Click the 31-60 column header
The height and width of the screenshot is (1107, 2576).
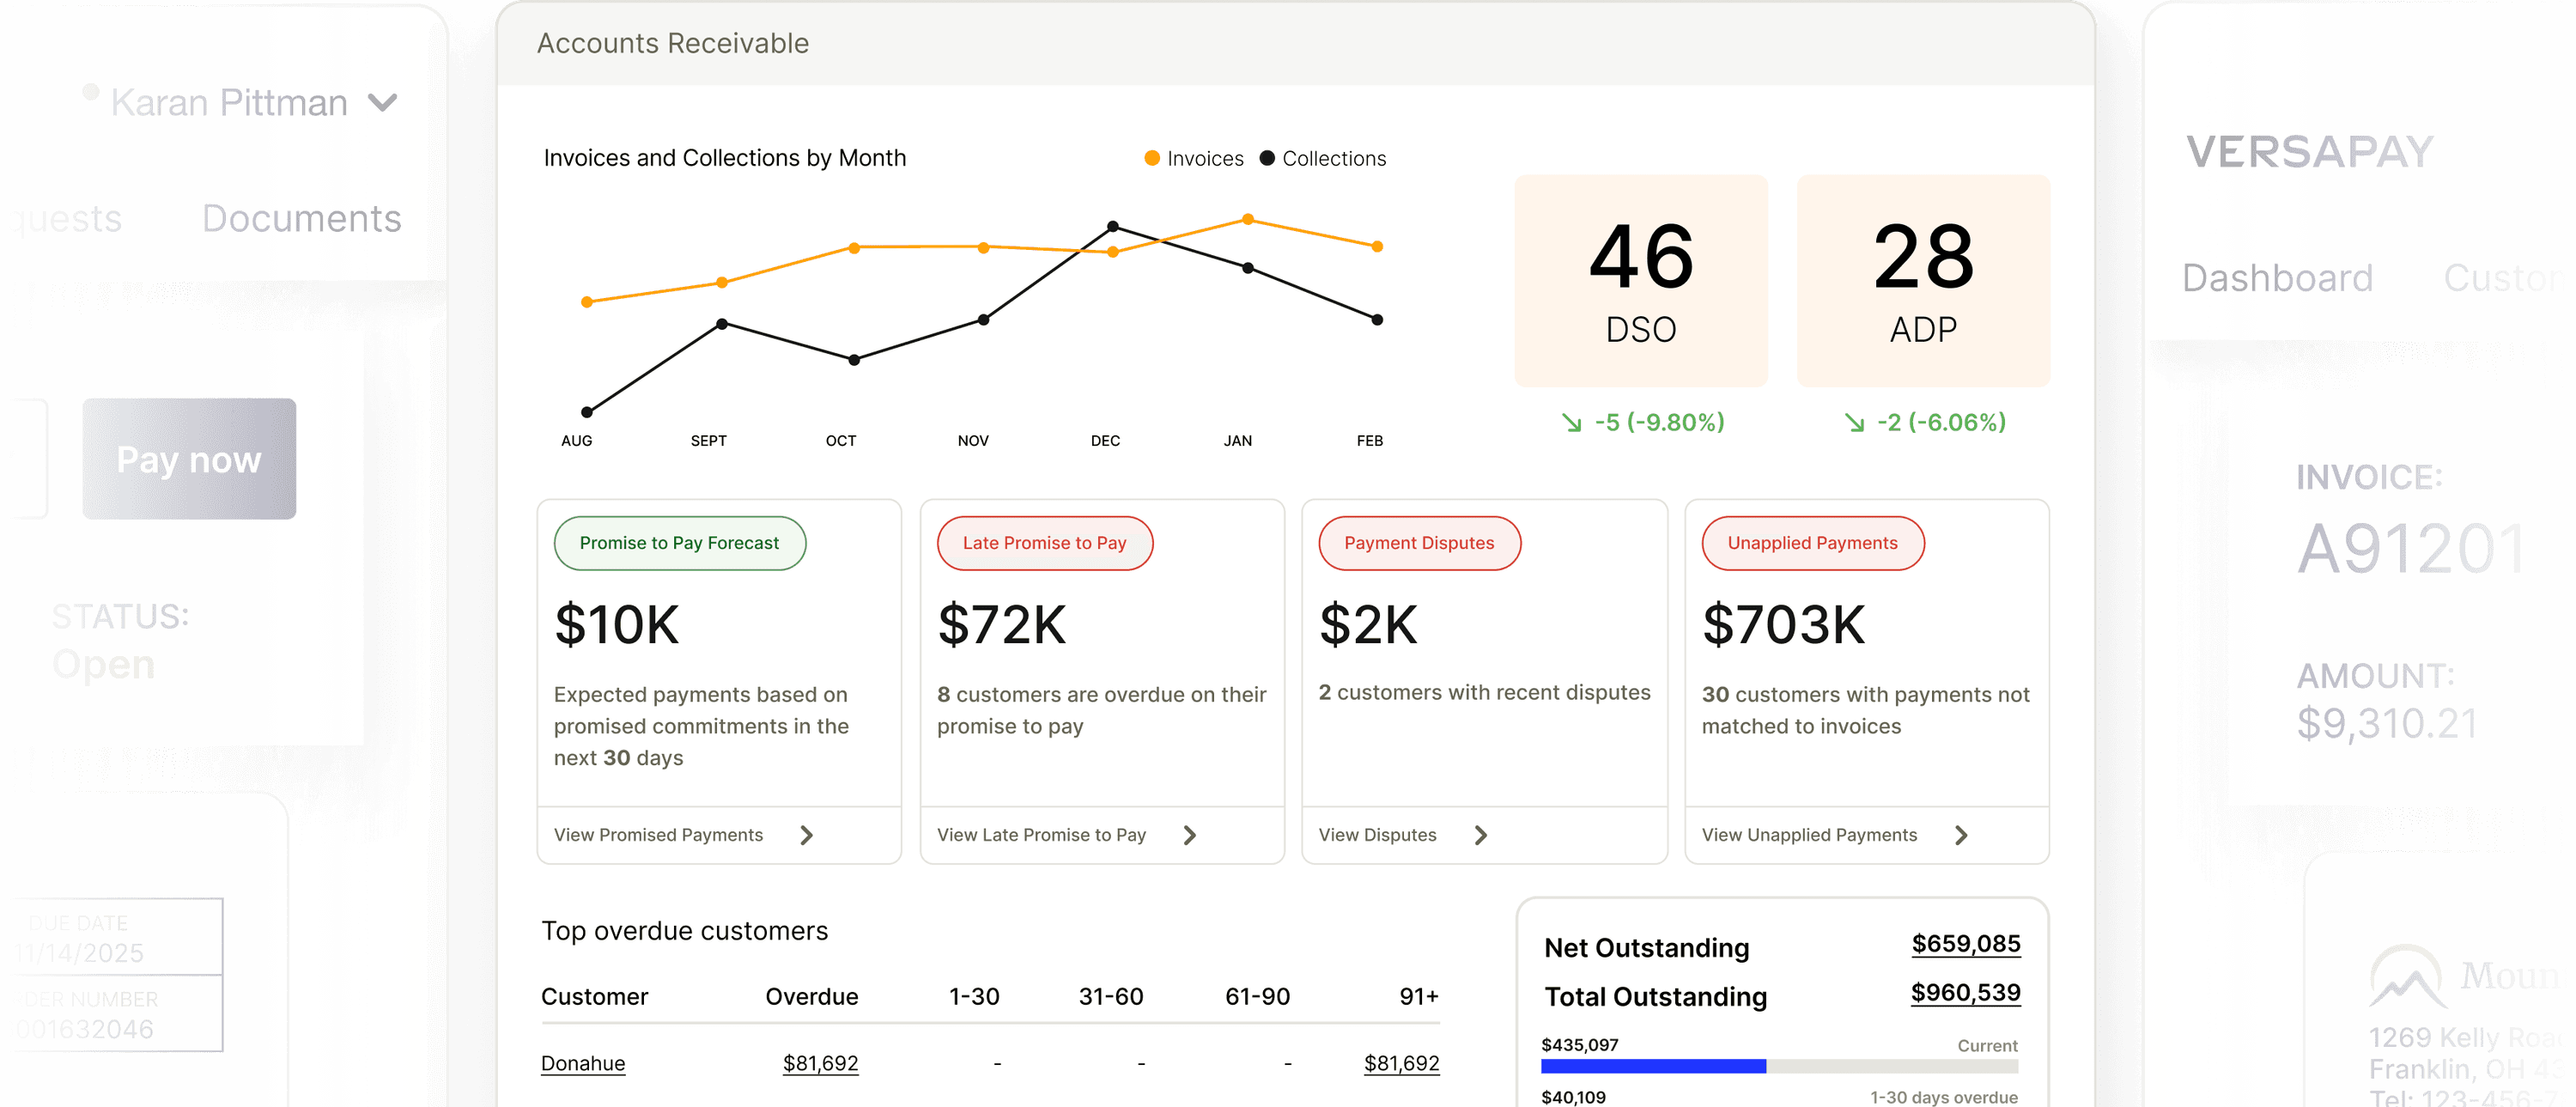(x=1111, y=997)
